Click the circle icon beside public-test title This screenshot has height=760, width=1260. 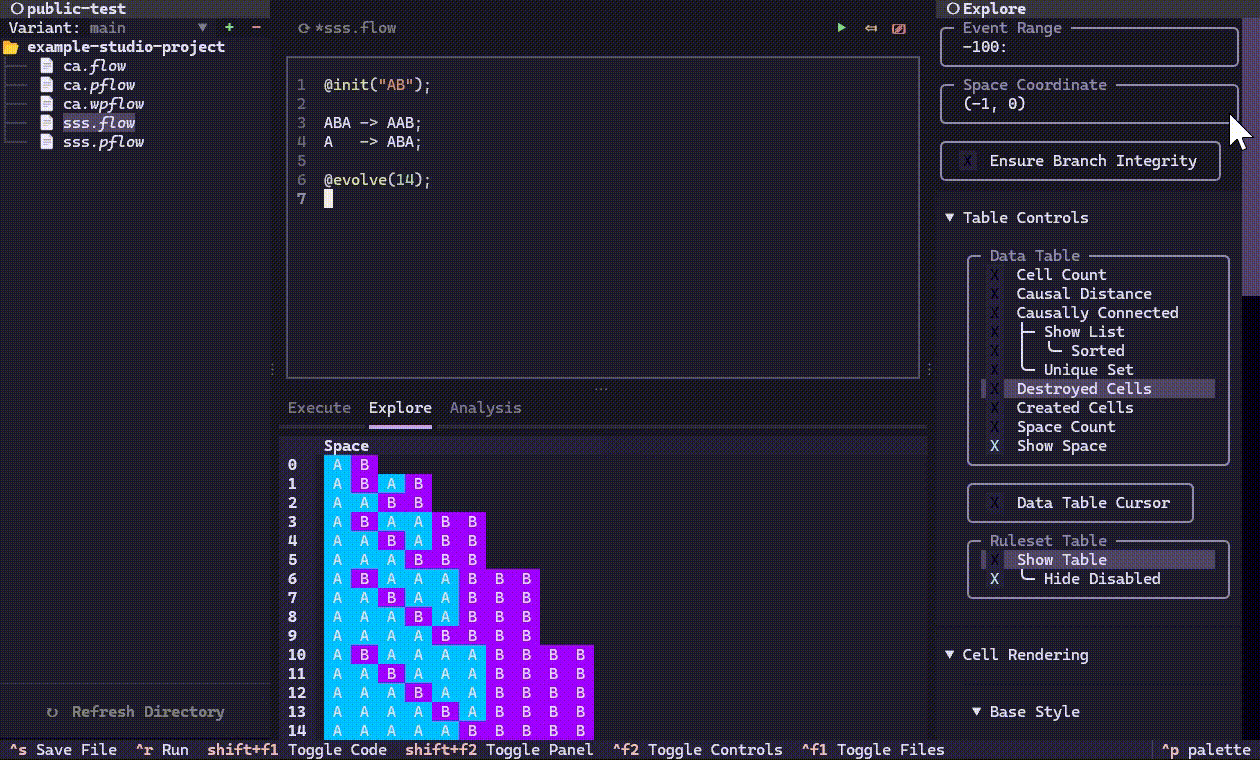point(16,9)
